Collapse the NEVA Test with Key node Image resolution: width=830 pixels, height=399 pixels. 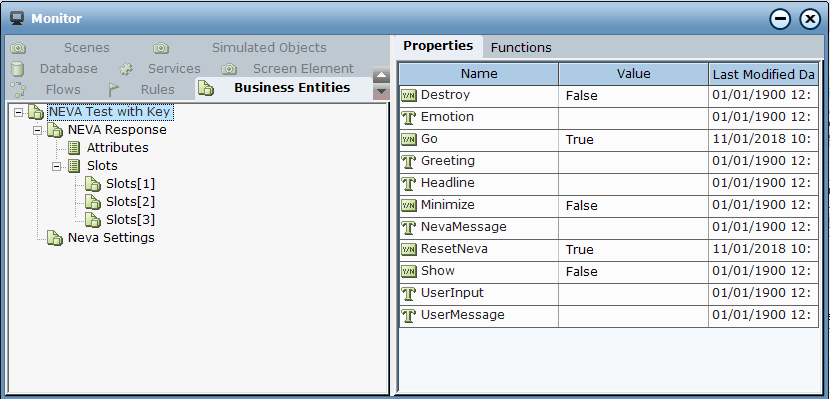19,112
